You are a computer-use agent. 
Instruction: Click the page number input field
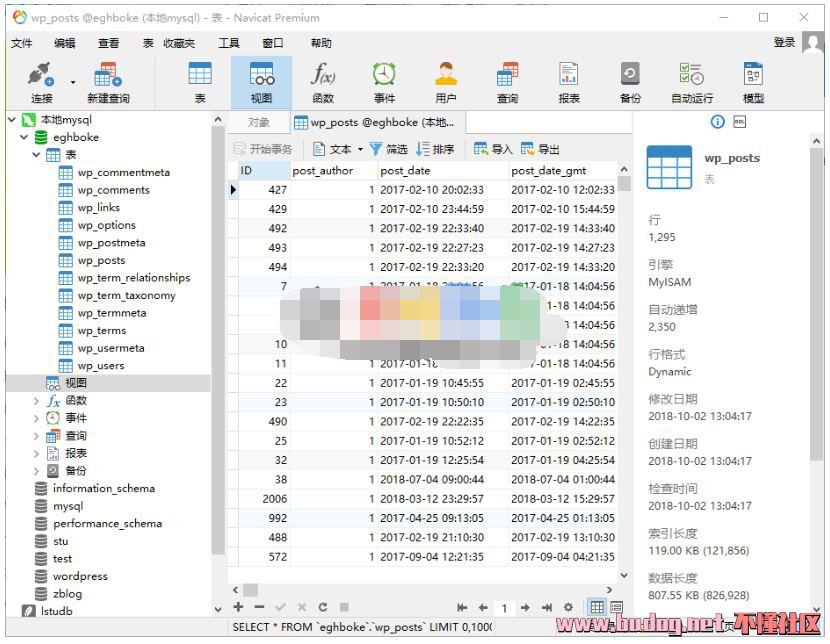[504, 607]
